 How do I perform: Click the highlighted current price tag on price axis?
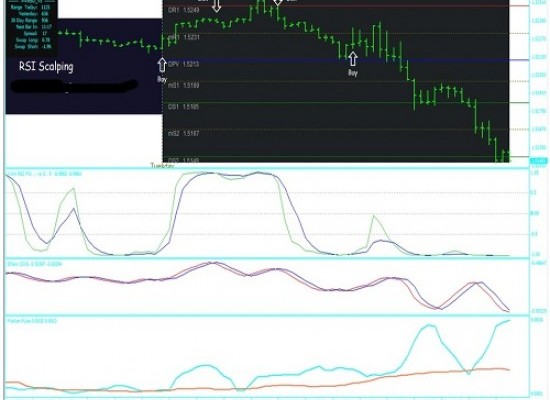pyautogui.click(x=538, y=161)
